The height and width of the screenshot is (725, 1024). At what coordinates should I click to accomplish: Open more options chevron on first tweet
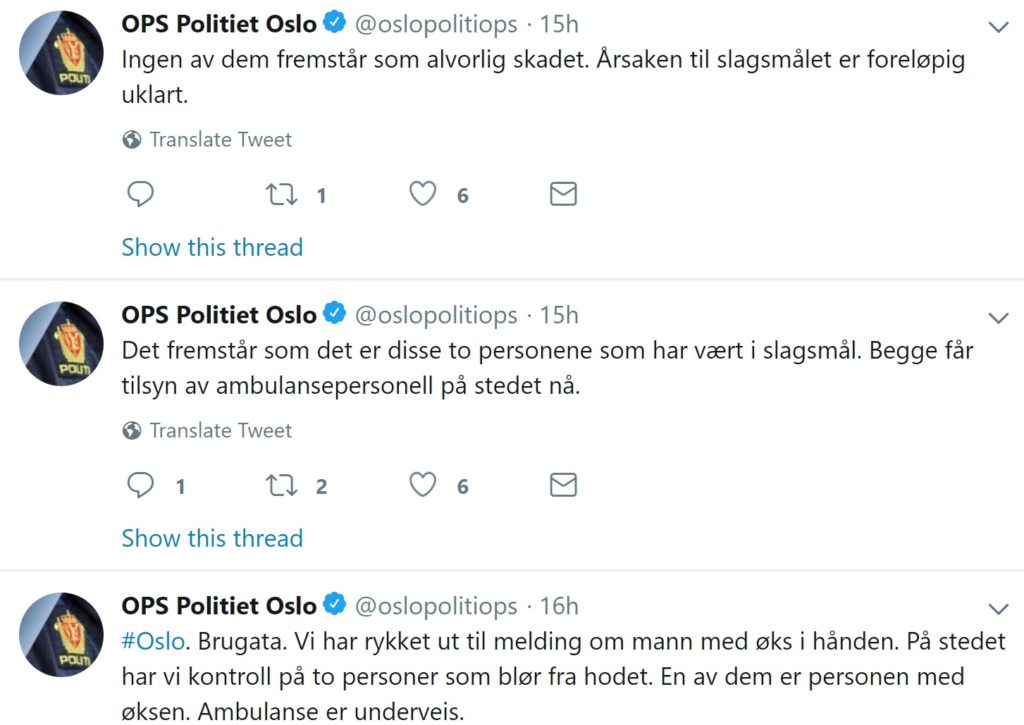point(997,27)
